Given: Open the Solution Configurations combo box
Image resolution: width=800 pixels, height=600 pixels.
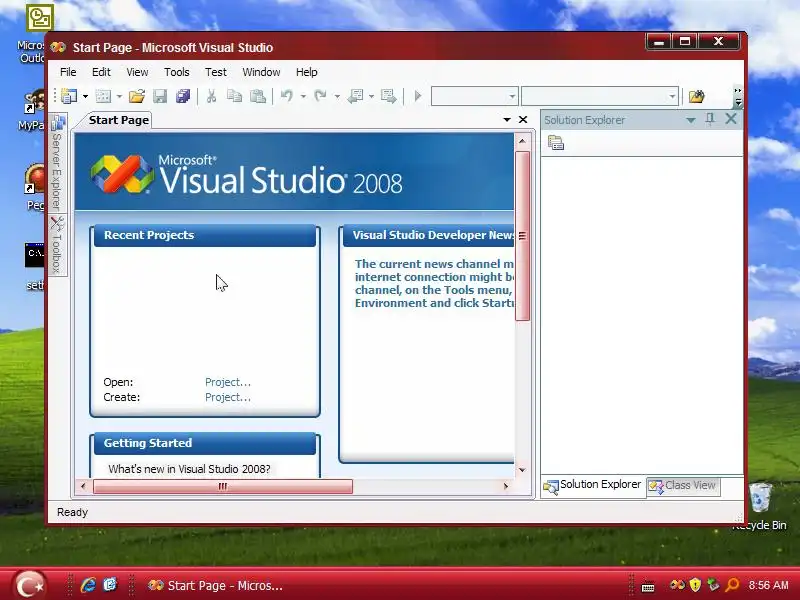Looking at the screenshot, I should coord(474,96).
